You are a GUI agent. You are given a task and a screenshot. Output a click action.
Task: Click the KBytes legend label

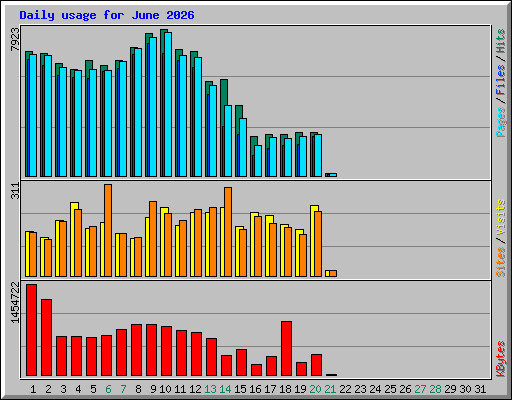pyautogui.click(x=500, y=359)
